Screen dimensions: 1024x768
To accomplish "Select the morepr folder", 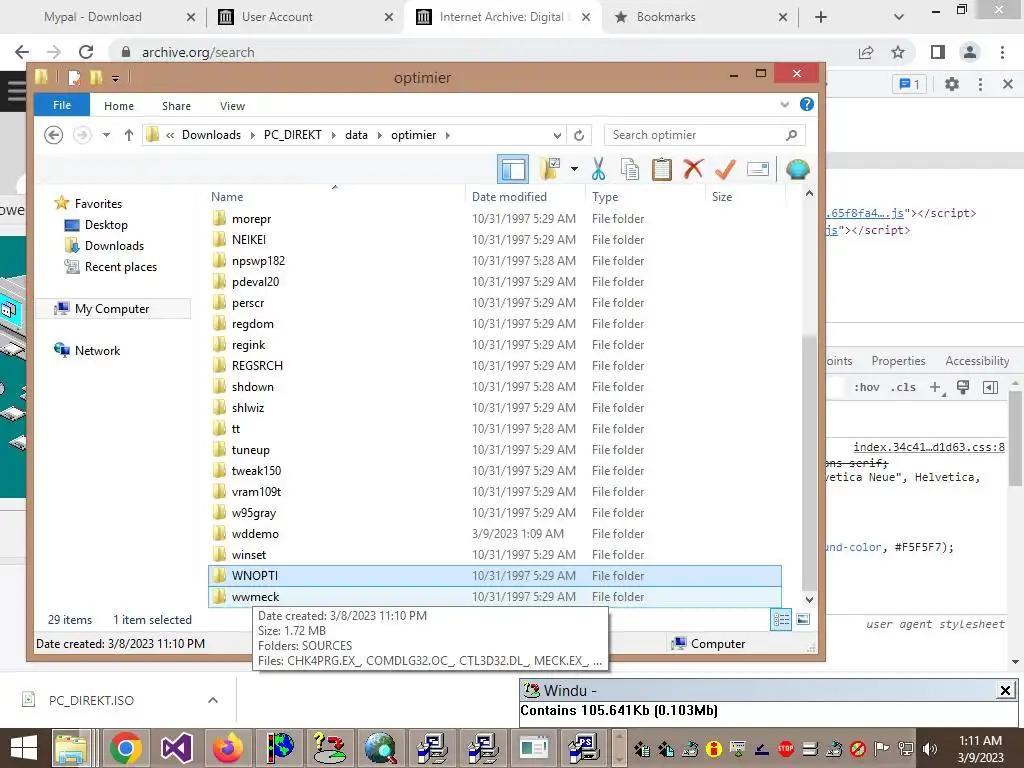I will (x=494, y=219).
